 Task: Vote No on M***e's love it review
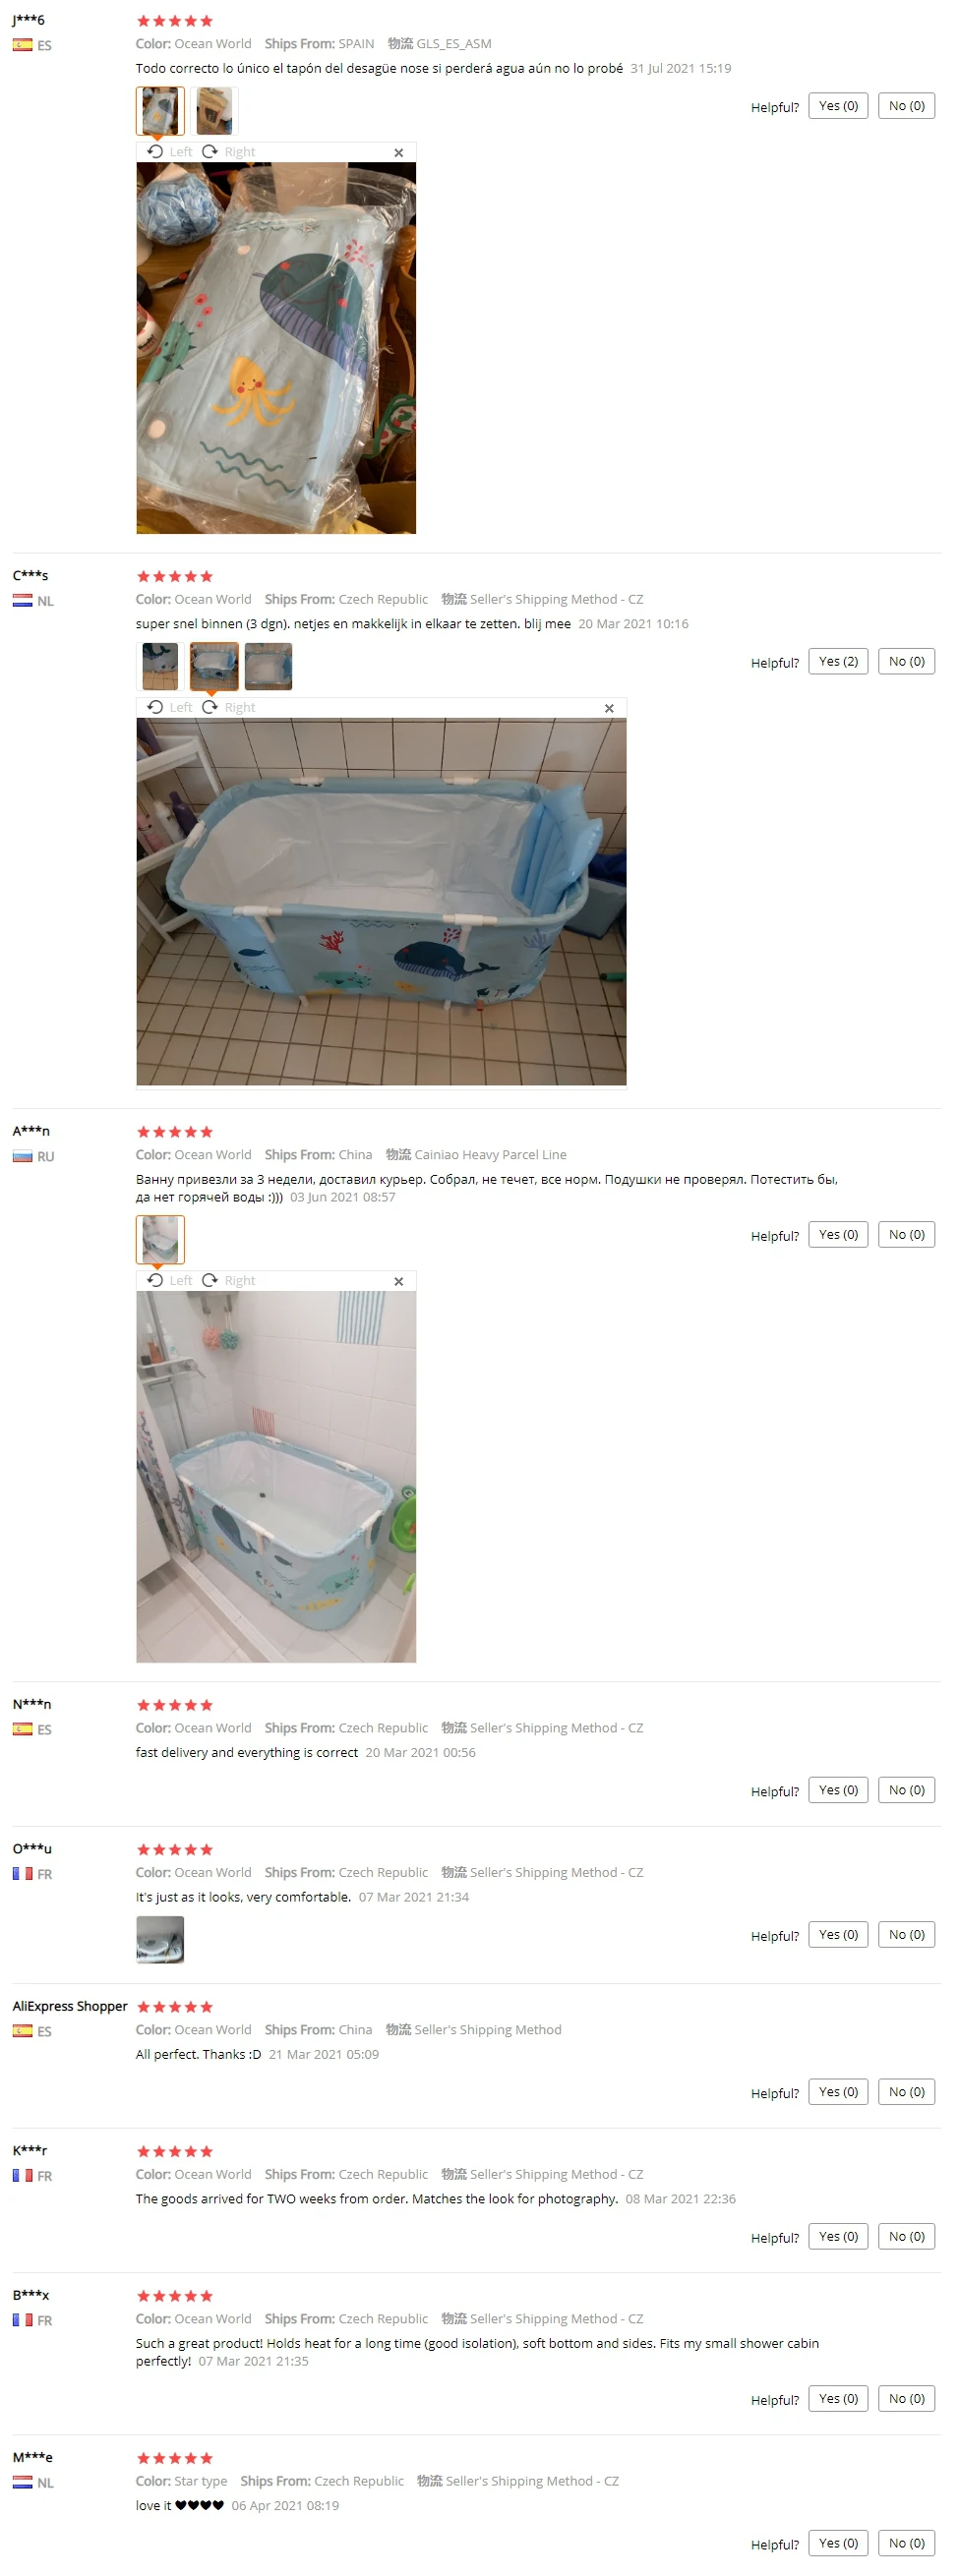pos(906,2544)
